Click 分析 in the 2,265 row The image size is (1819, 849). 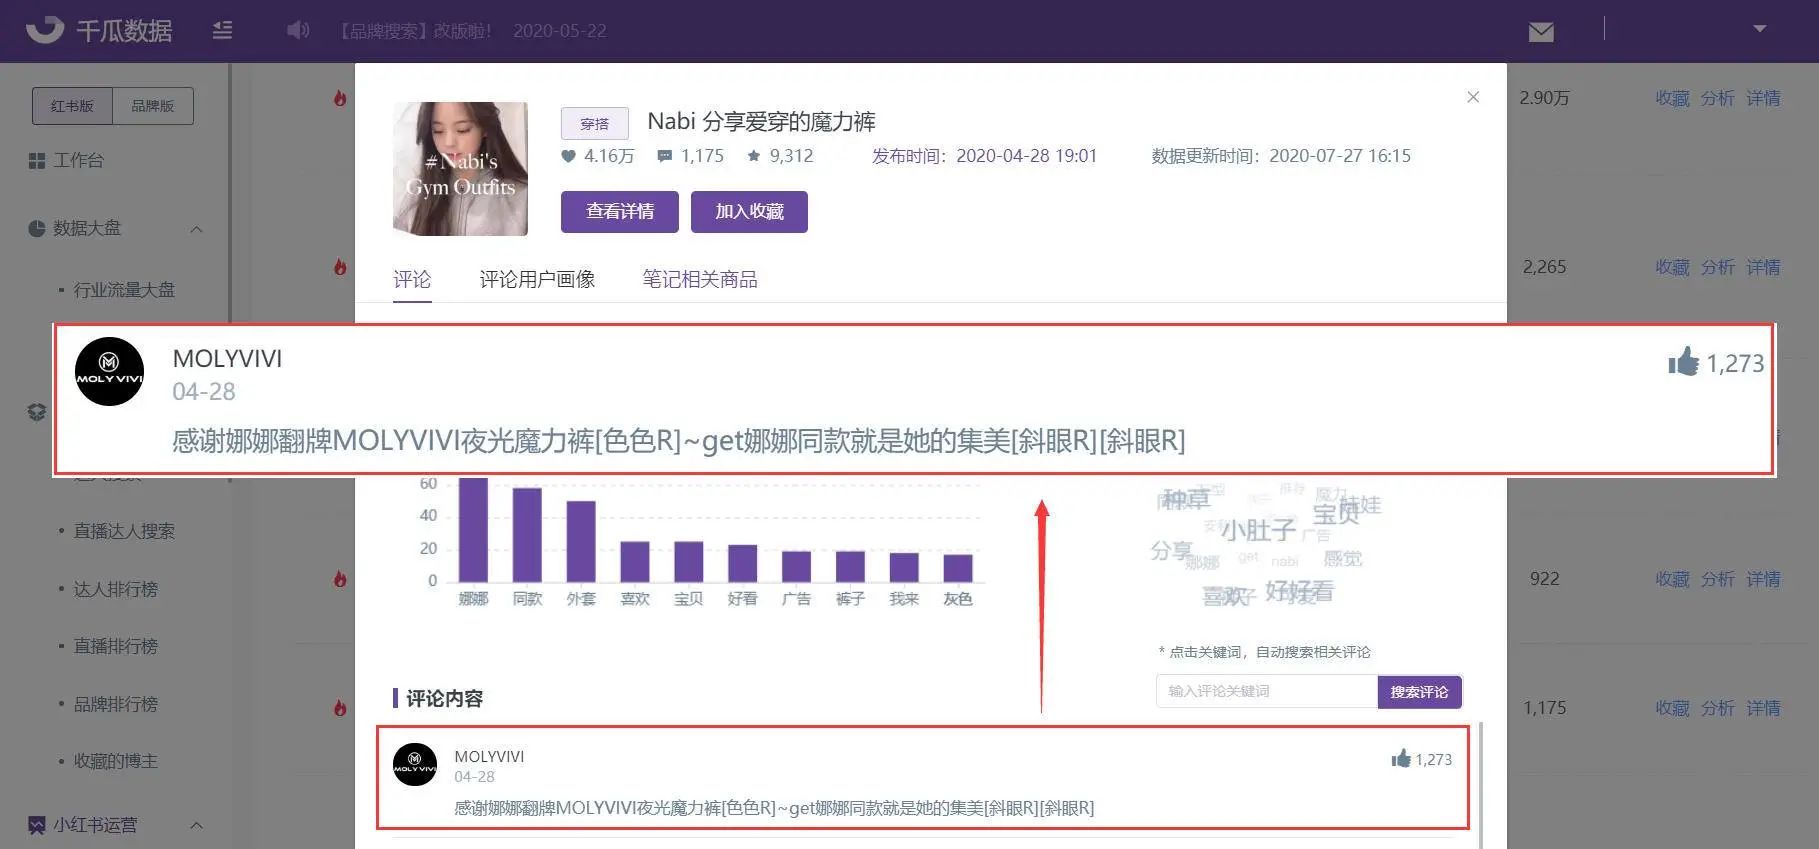tap(1718, 267)
